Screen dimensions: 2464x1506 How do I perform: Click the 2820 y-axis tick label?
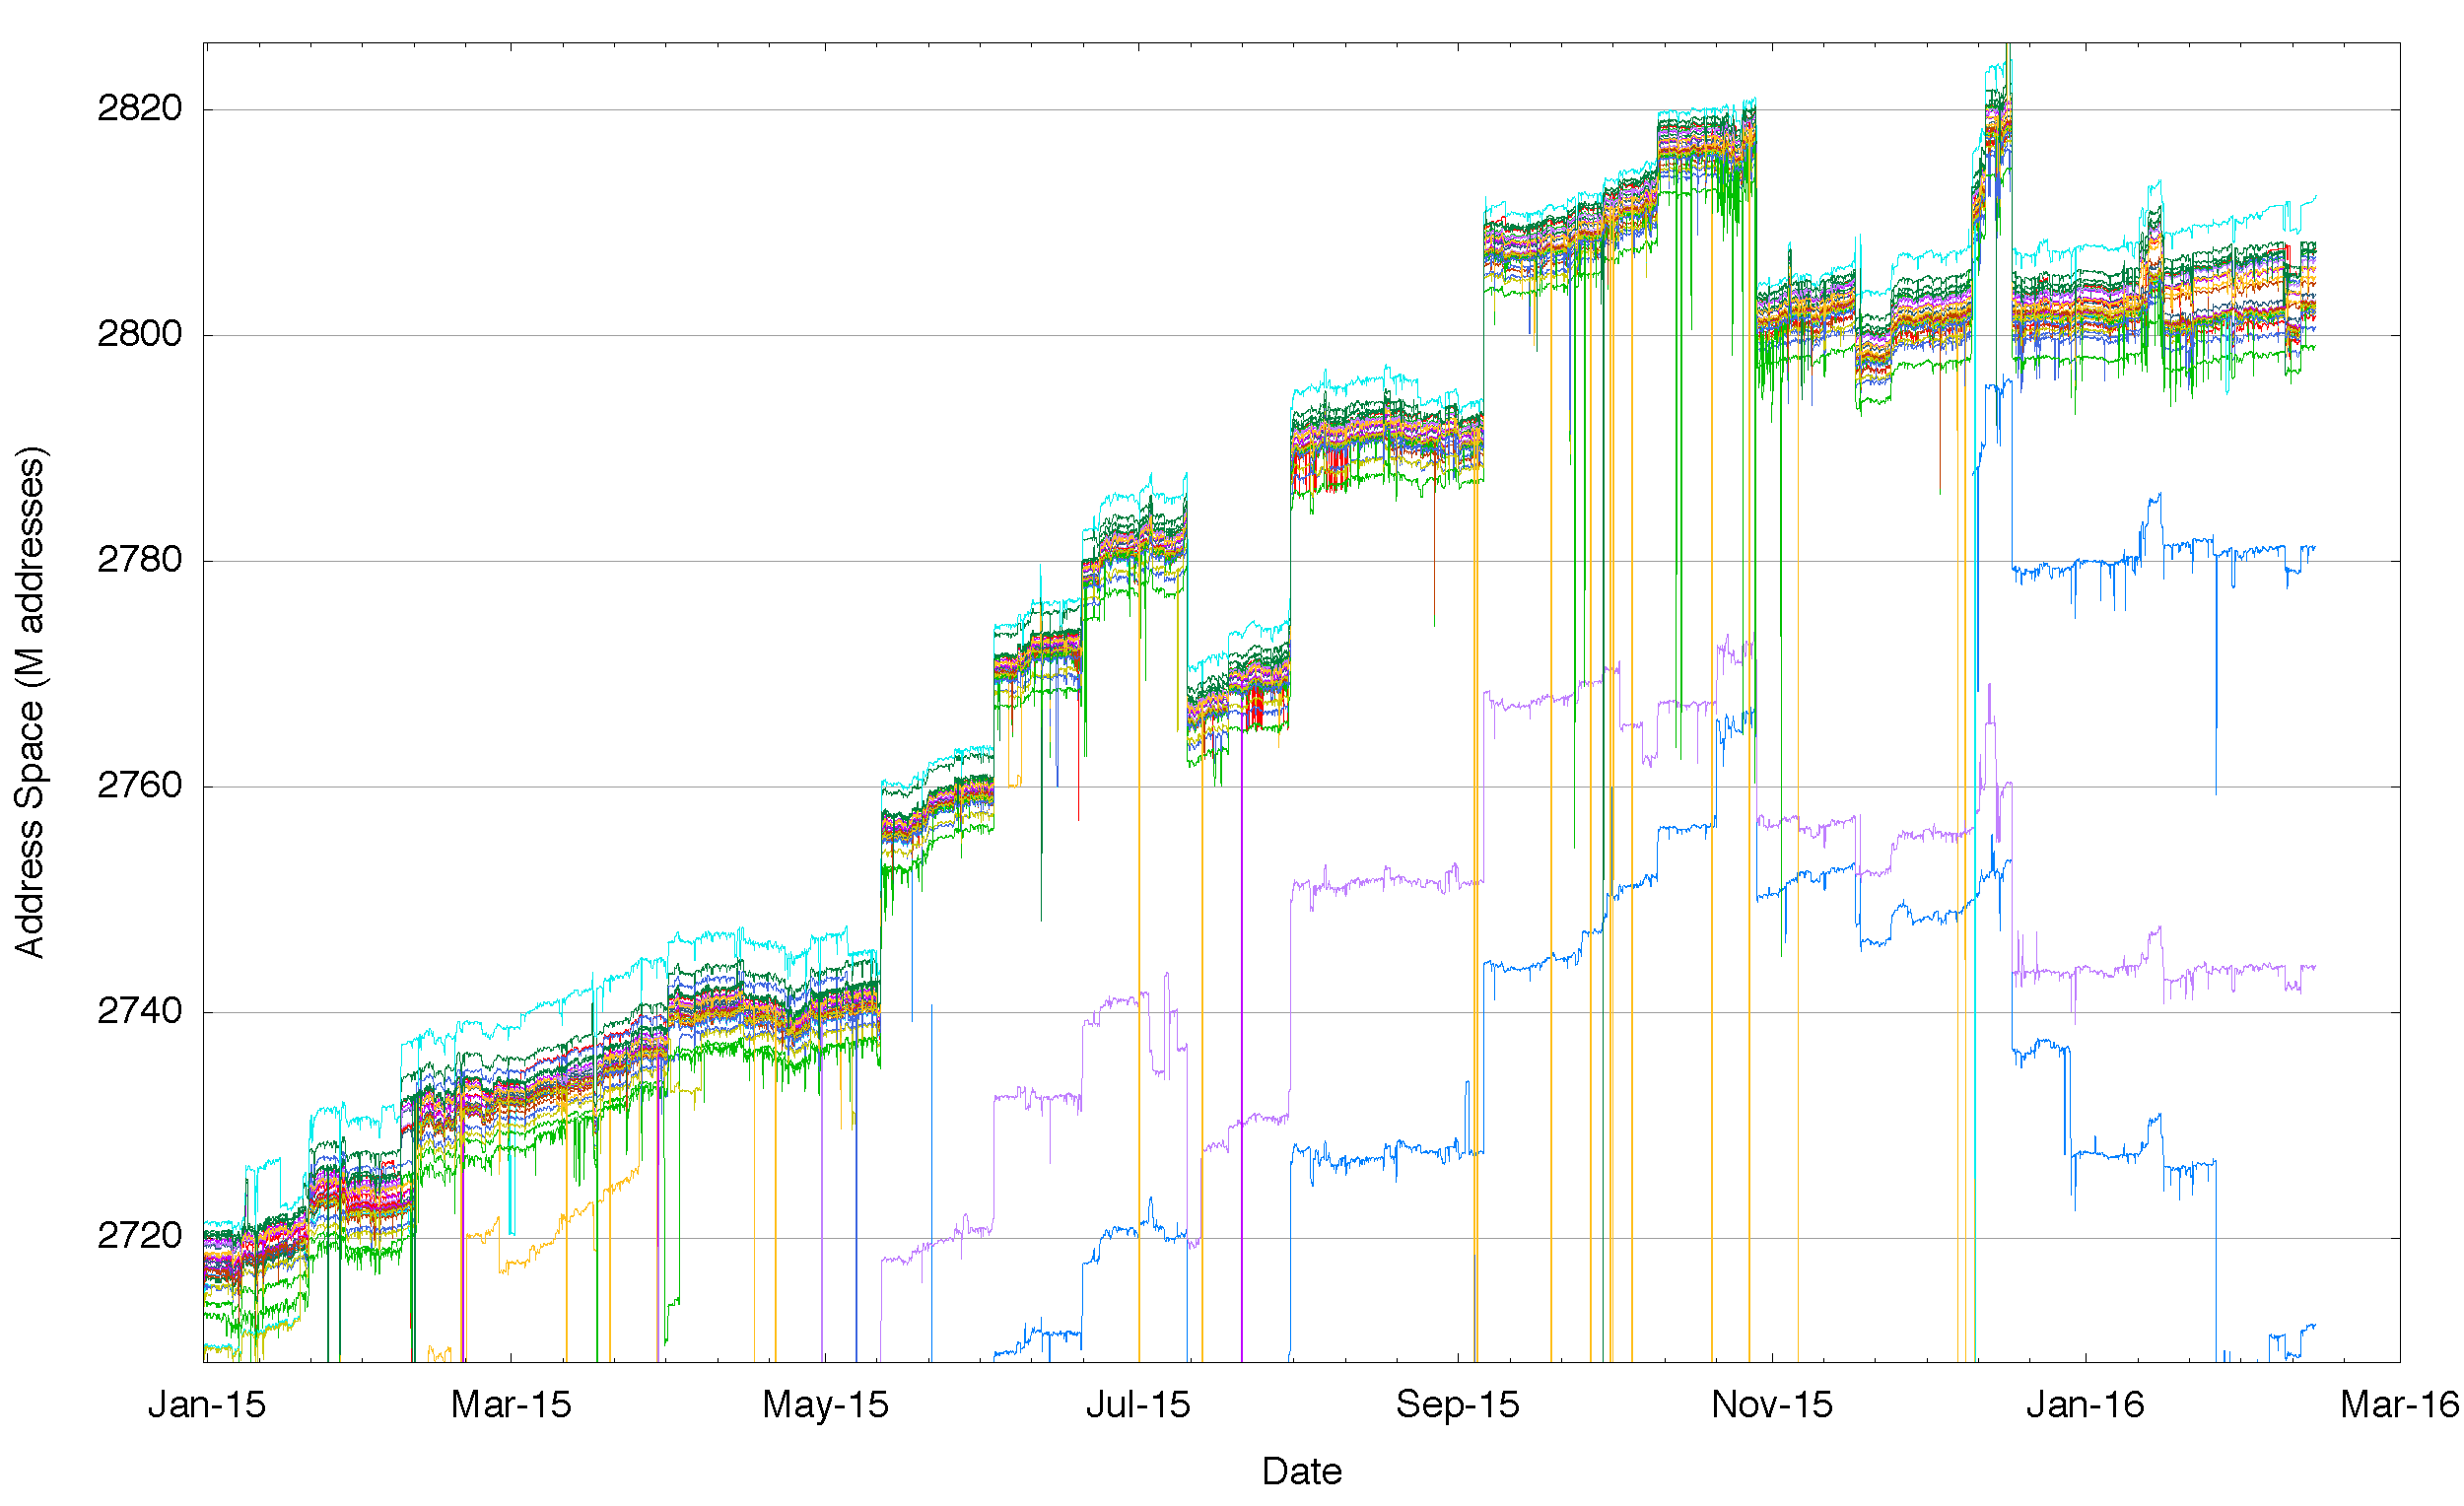[139, 108]
